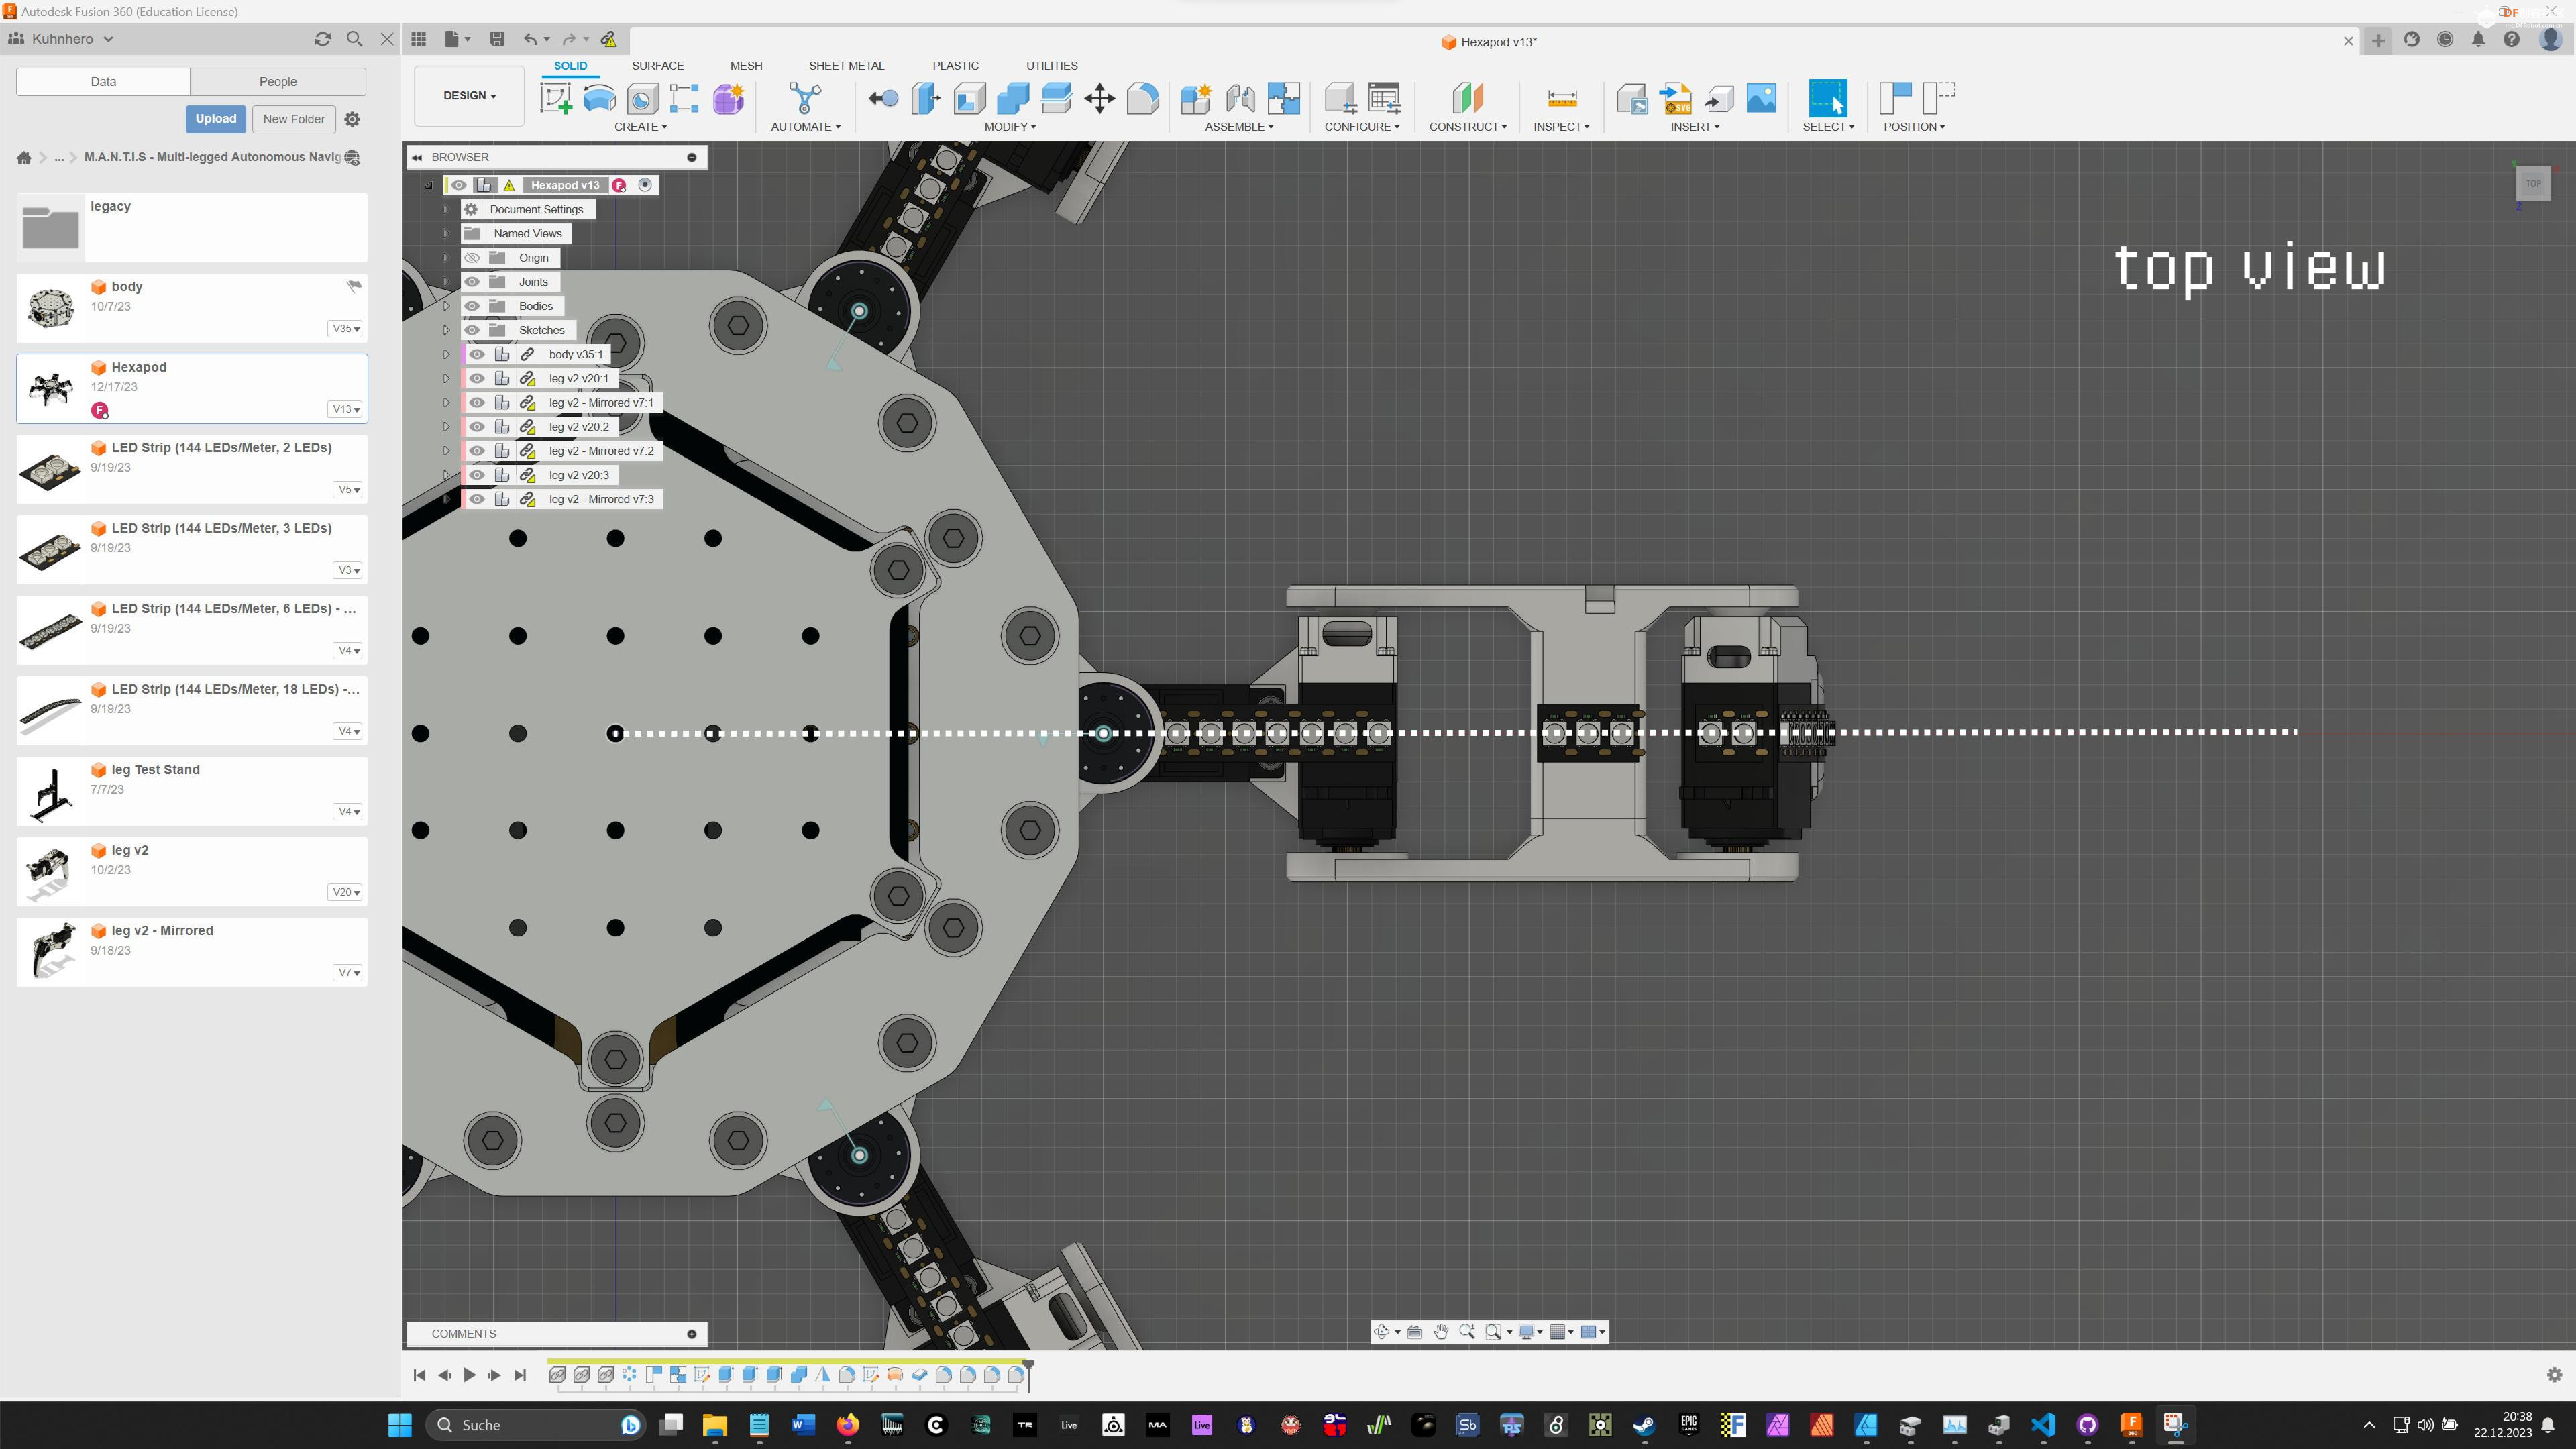The height and width of the screenshot is (1449, 2576).
Task: Open version dropdown V35 for body
Action: click(345, 329)
